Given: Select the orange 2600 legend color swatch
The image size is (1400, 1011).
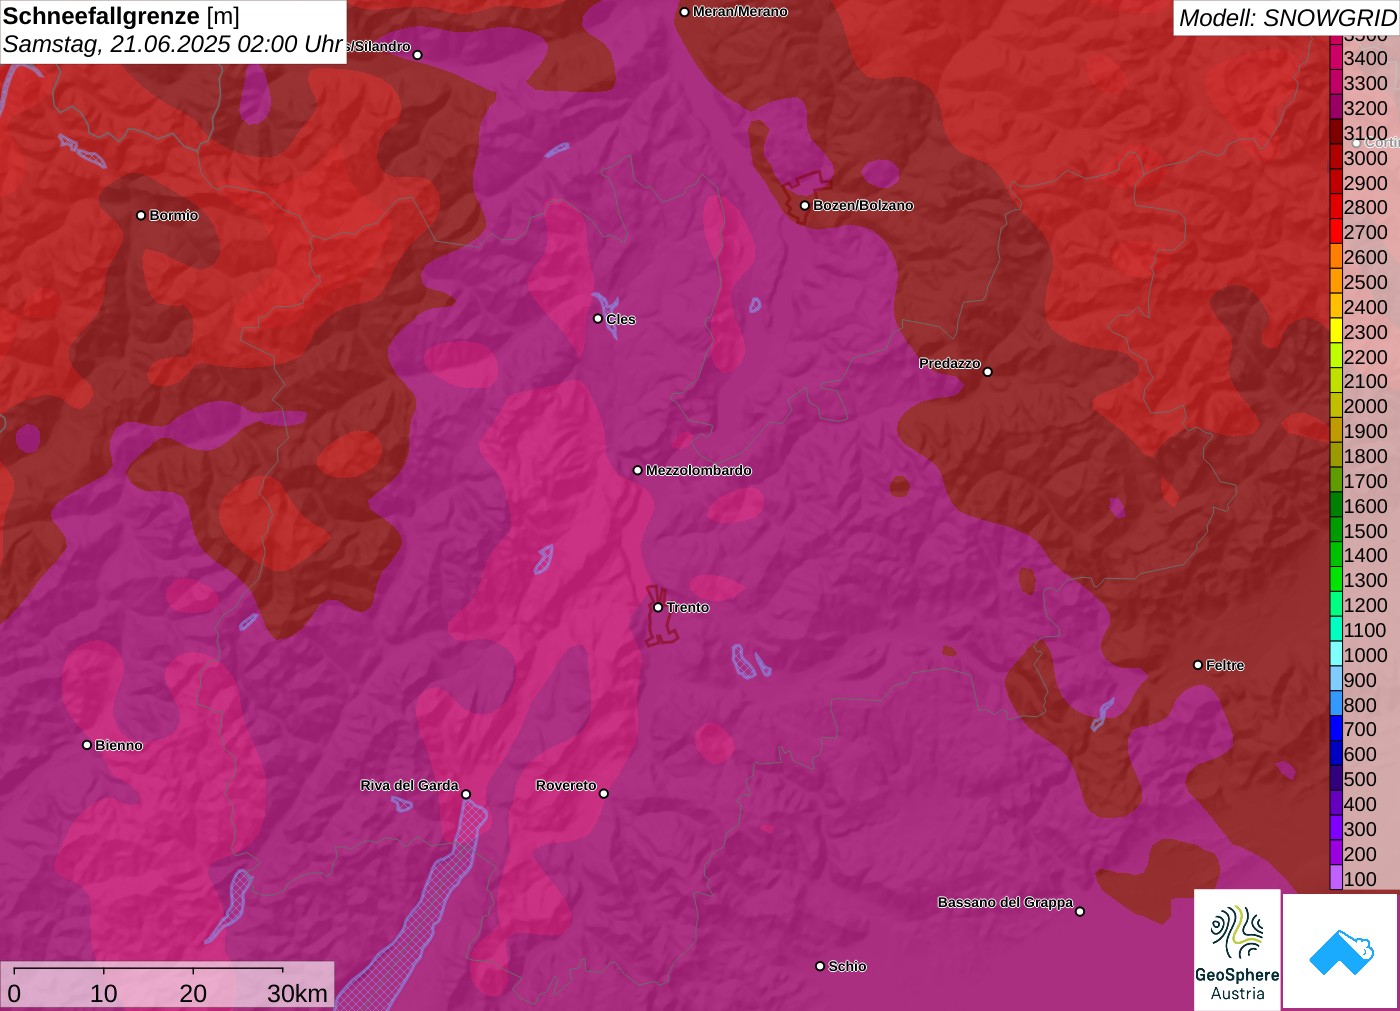Looking at the screenshot, I should [1336, 257].
